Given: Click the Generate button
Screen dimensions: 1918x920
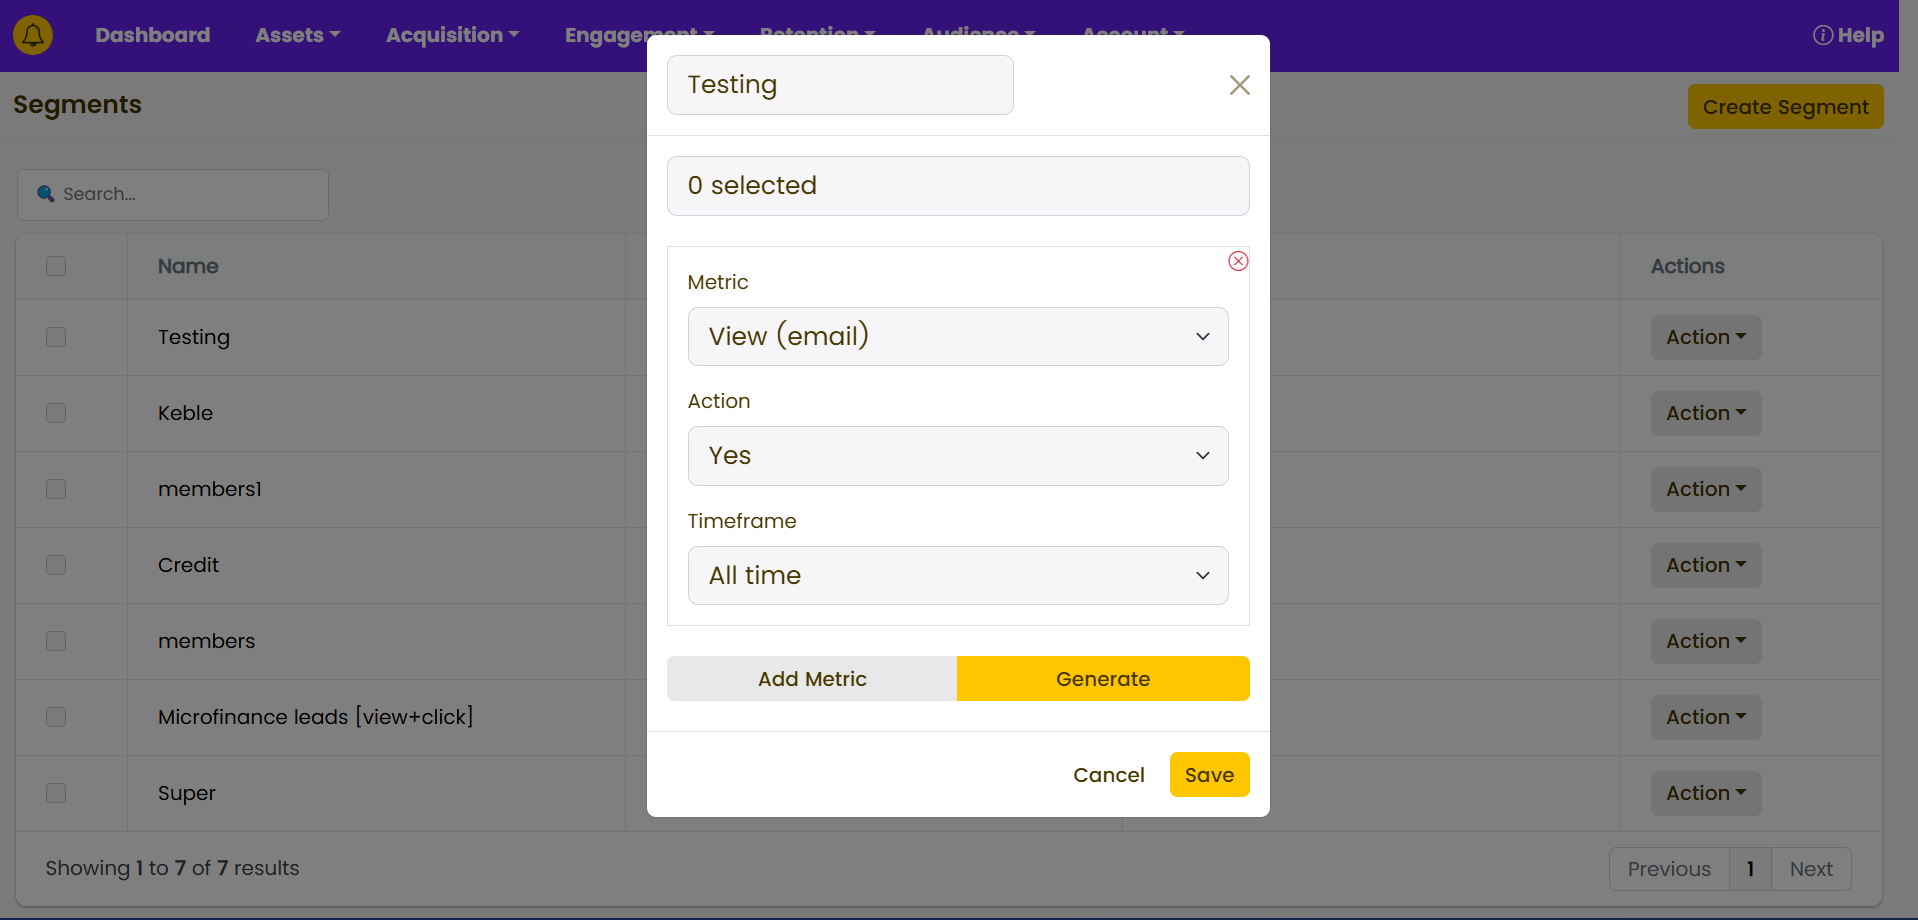Looking at the screenshot, I should pyautogui.click(x=1102, y=679).
